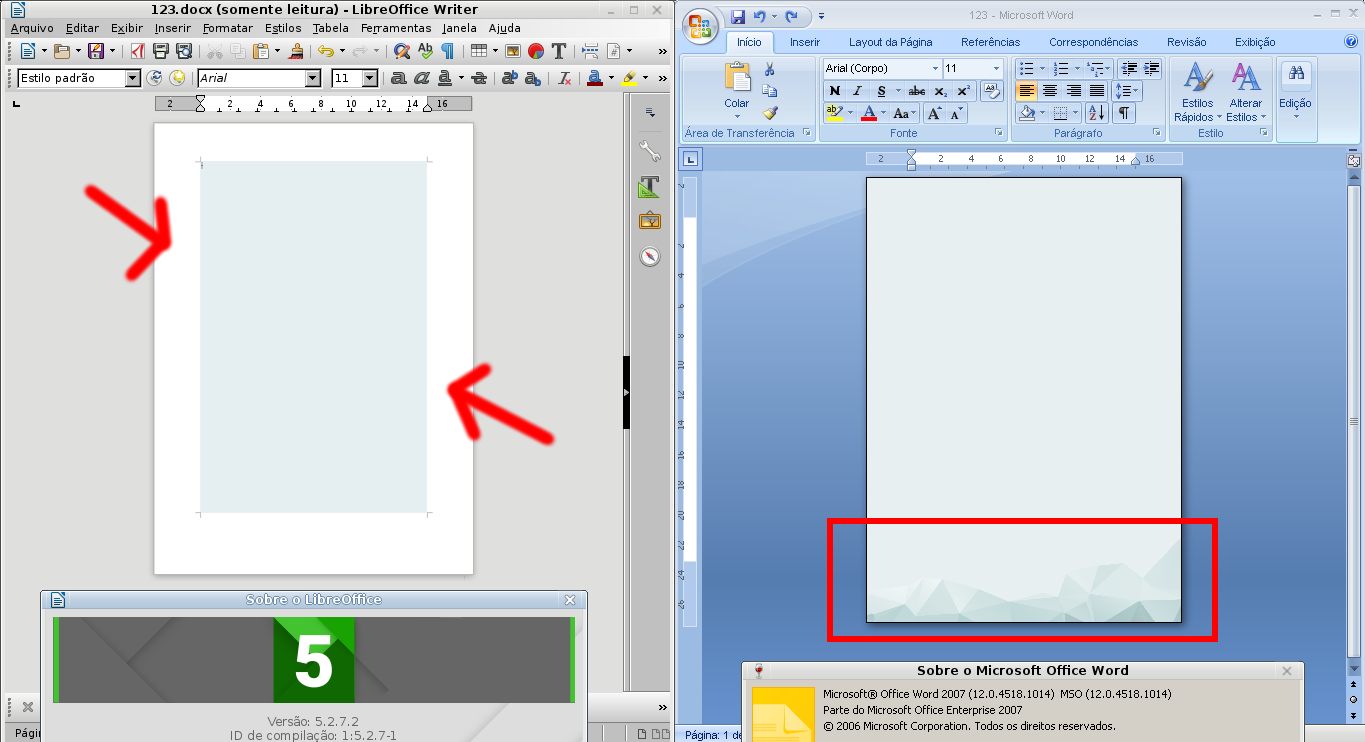Open Customize Quick Access Toolbar arrow in Word
The height and width of the screenshot is (742, 1365).
[821, 17]
